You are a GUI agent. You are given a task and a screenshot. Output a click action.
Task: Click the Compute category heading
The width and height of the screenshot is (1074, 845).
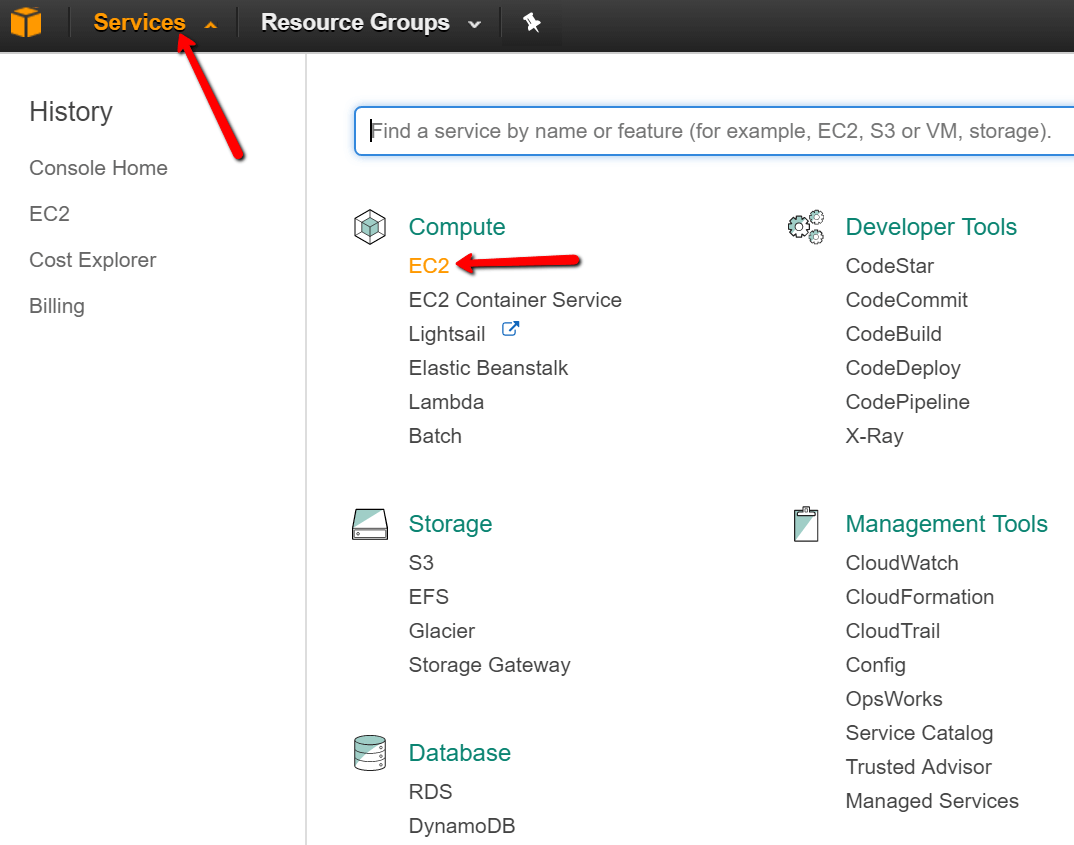click(457, 227)
